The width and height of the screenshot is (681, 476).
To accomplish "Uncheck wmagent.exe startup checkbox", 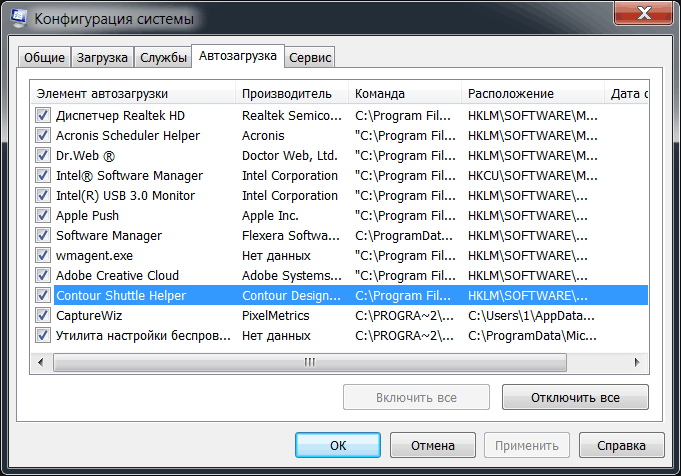I will tap(43, 255).
